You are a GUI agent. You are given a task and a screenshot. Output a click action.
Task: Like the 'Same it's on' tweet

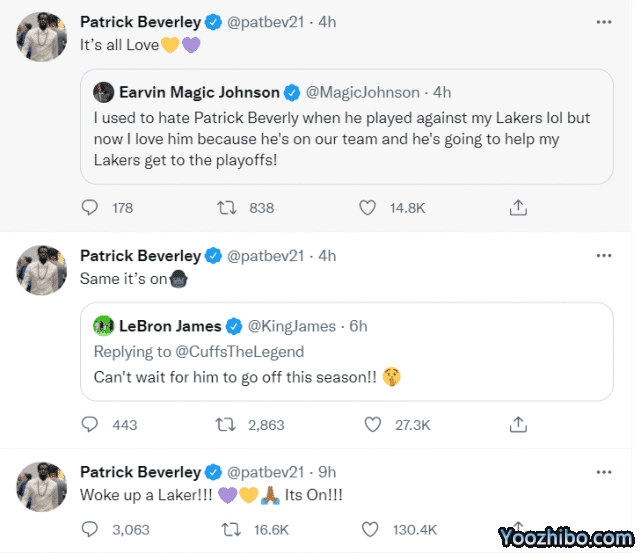pos(373,425)
